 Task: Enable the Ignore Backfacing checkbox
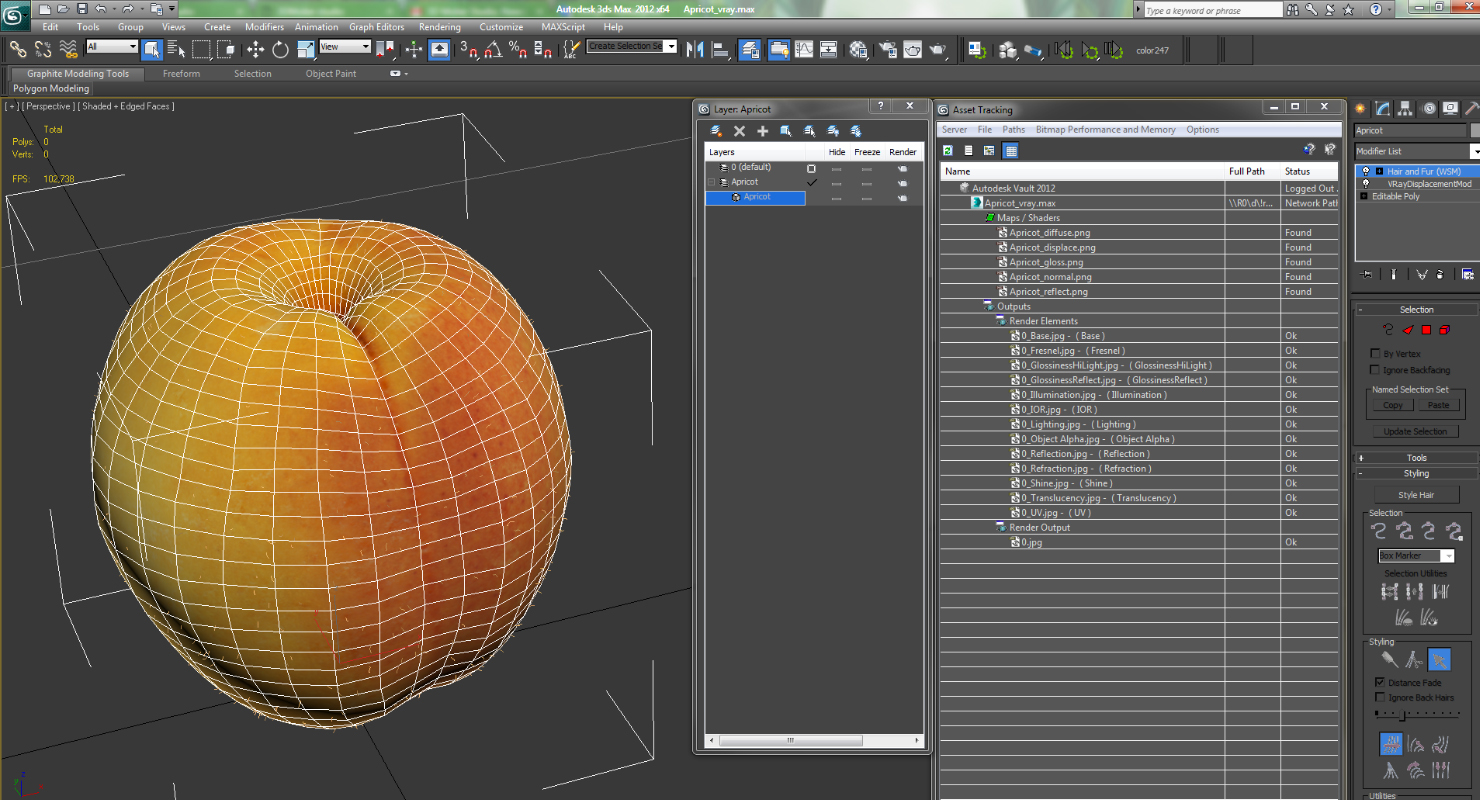(x=1376, y=370)
